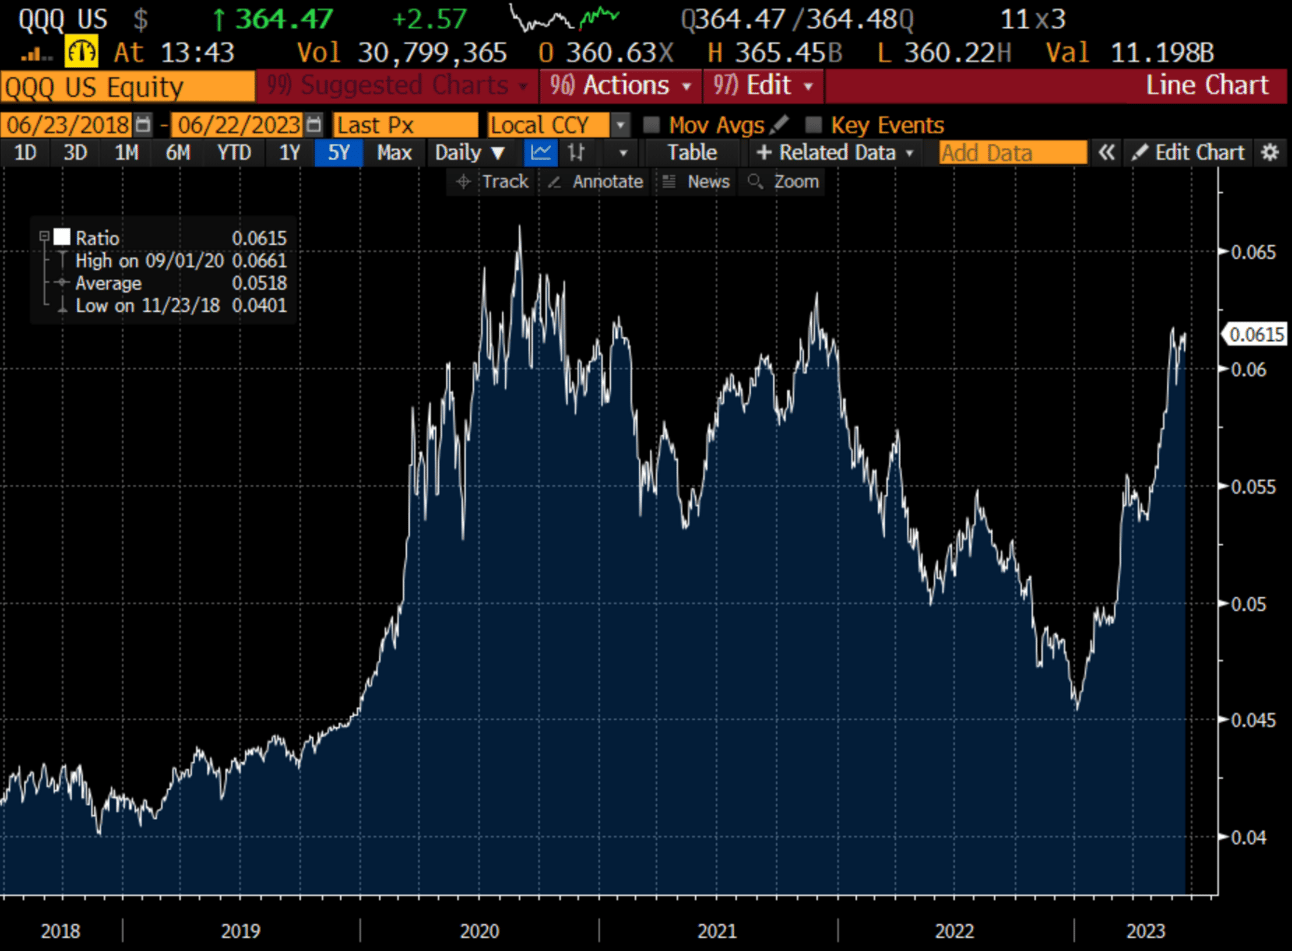Click the yellow clock delay icon
The width and height of the screenshot is (1292, 951).
[81, 52]
